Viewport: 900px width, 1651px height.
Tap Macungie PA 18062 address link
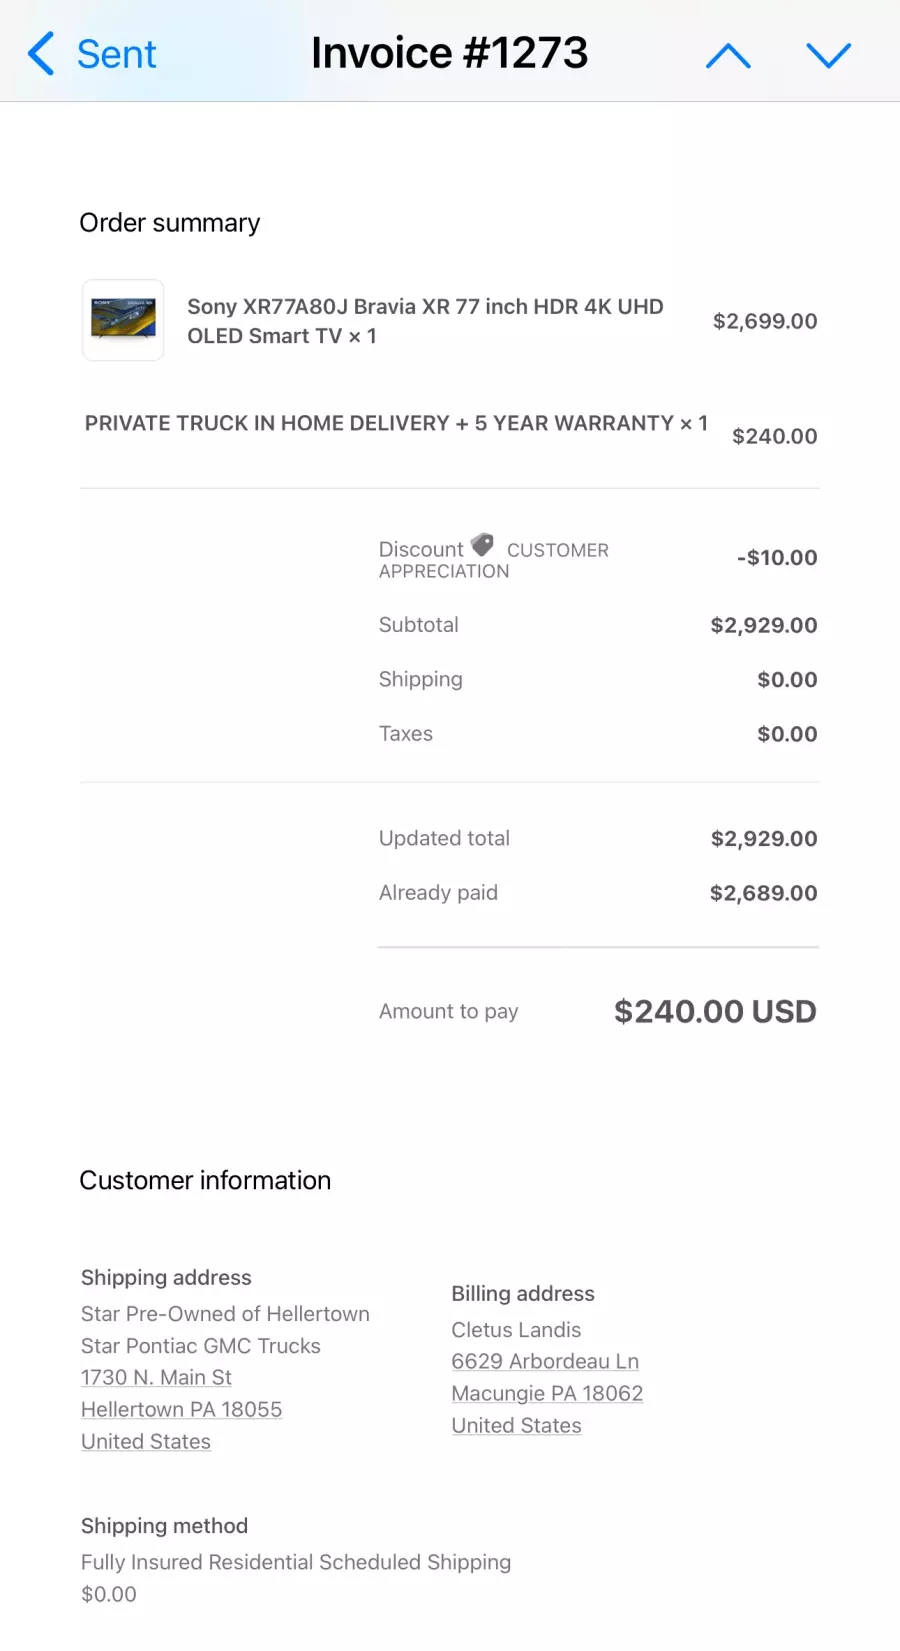pyautogui.click(x=547, y=1393)
